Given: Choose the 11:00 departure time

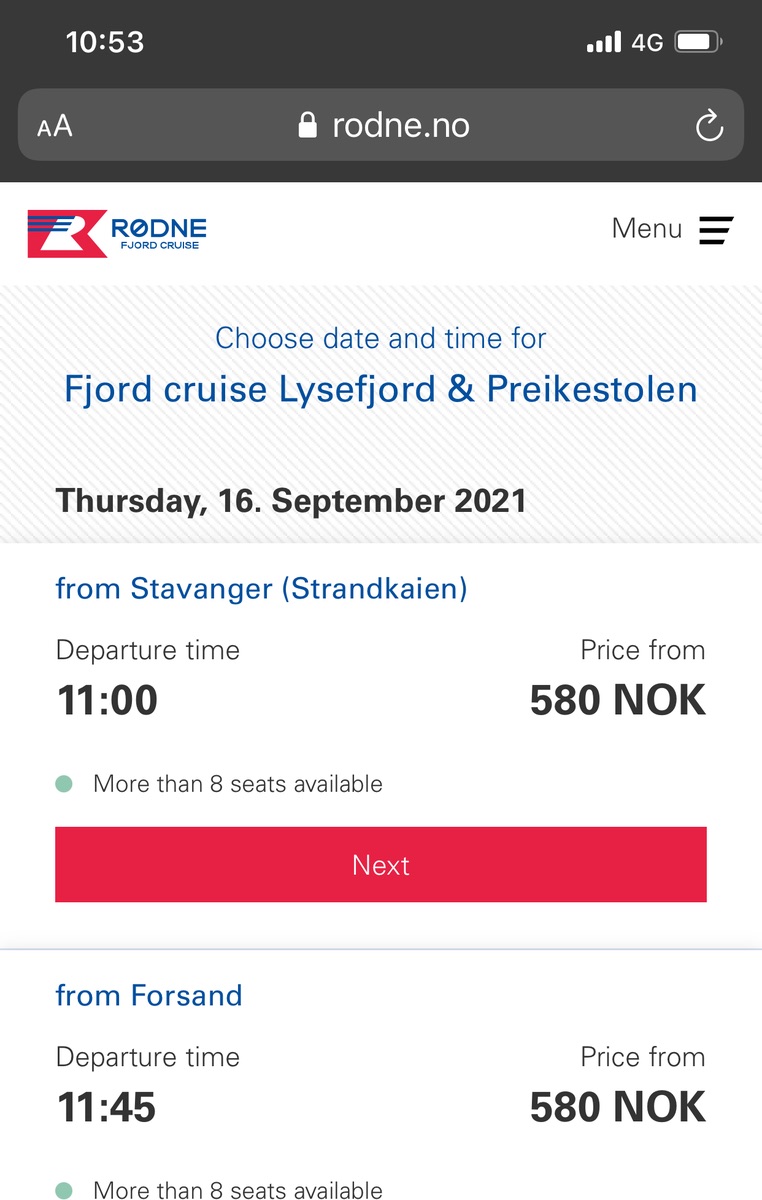Looking at the screenshot, I should pos(107,700).
